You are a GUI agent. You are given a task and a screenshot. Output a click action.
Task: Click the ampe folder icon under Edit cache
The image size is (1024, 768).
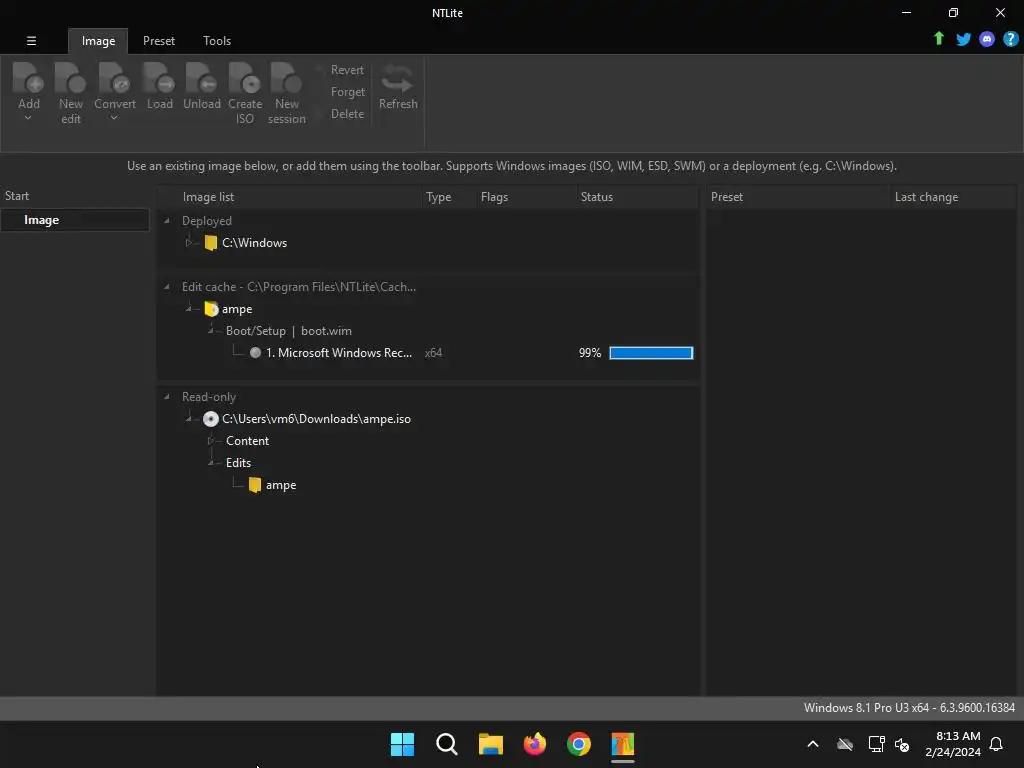210,309
